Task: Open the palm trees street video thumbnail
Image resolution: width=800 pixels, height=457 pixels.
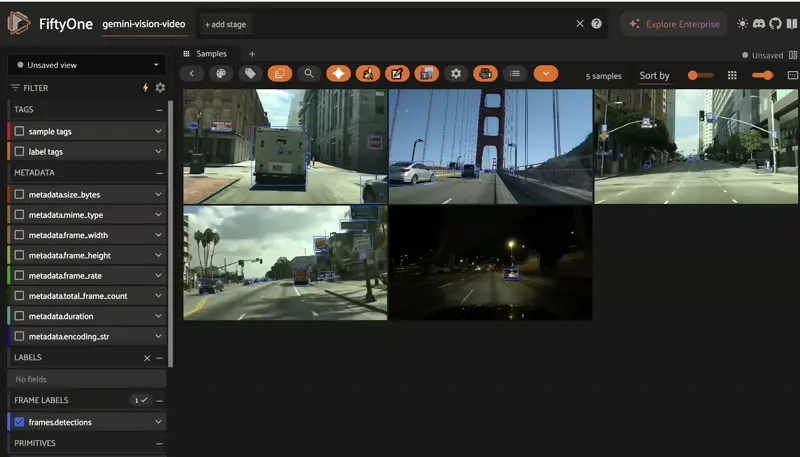Action: click(285, 263)
